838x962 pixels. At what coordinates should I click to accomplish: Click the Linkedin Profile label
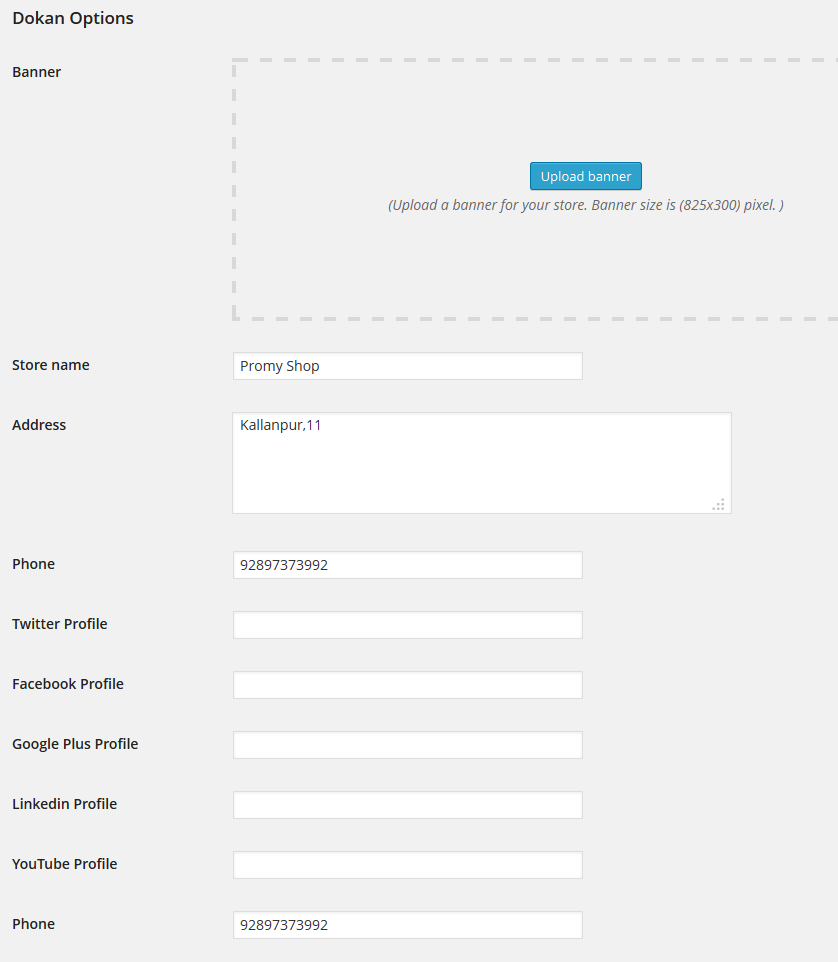[x=64, y=804]
